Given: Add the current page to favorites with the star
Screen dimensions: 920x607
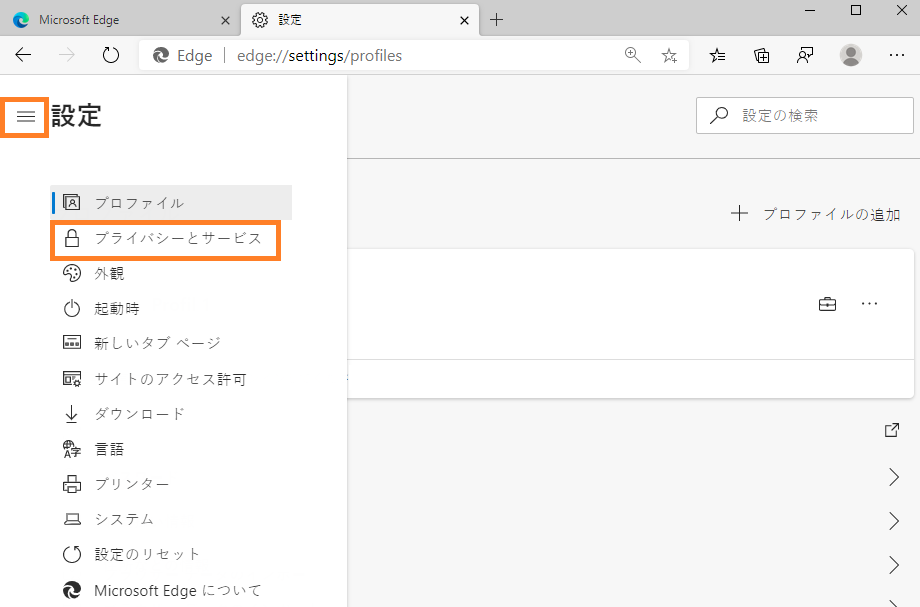Looking at the screenshot, I should tap(669, 56).
